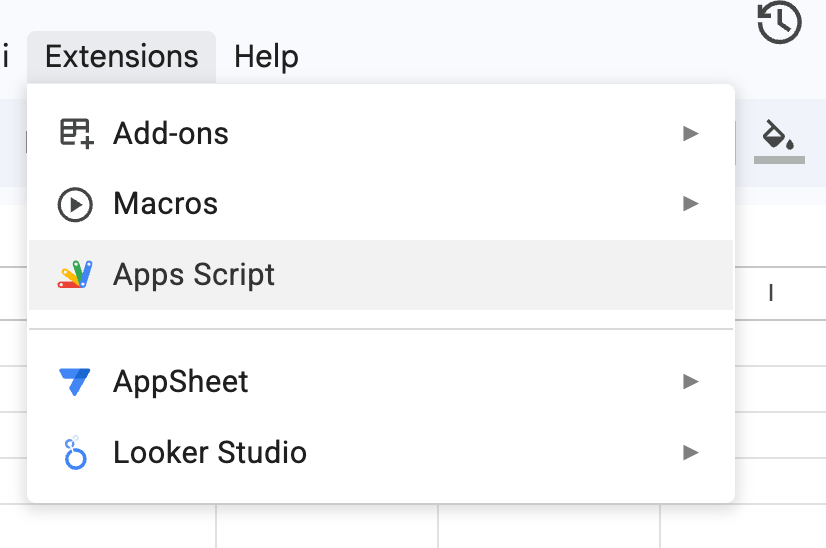Select the Macros text label
The height and width of the screenshot is (548, 826).
click(x=165, y=204)
